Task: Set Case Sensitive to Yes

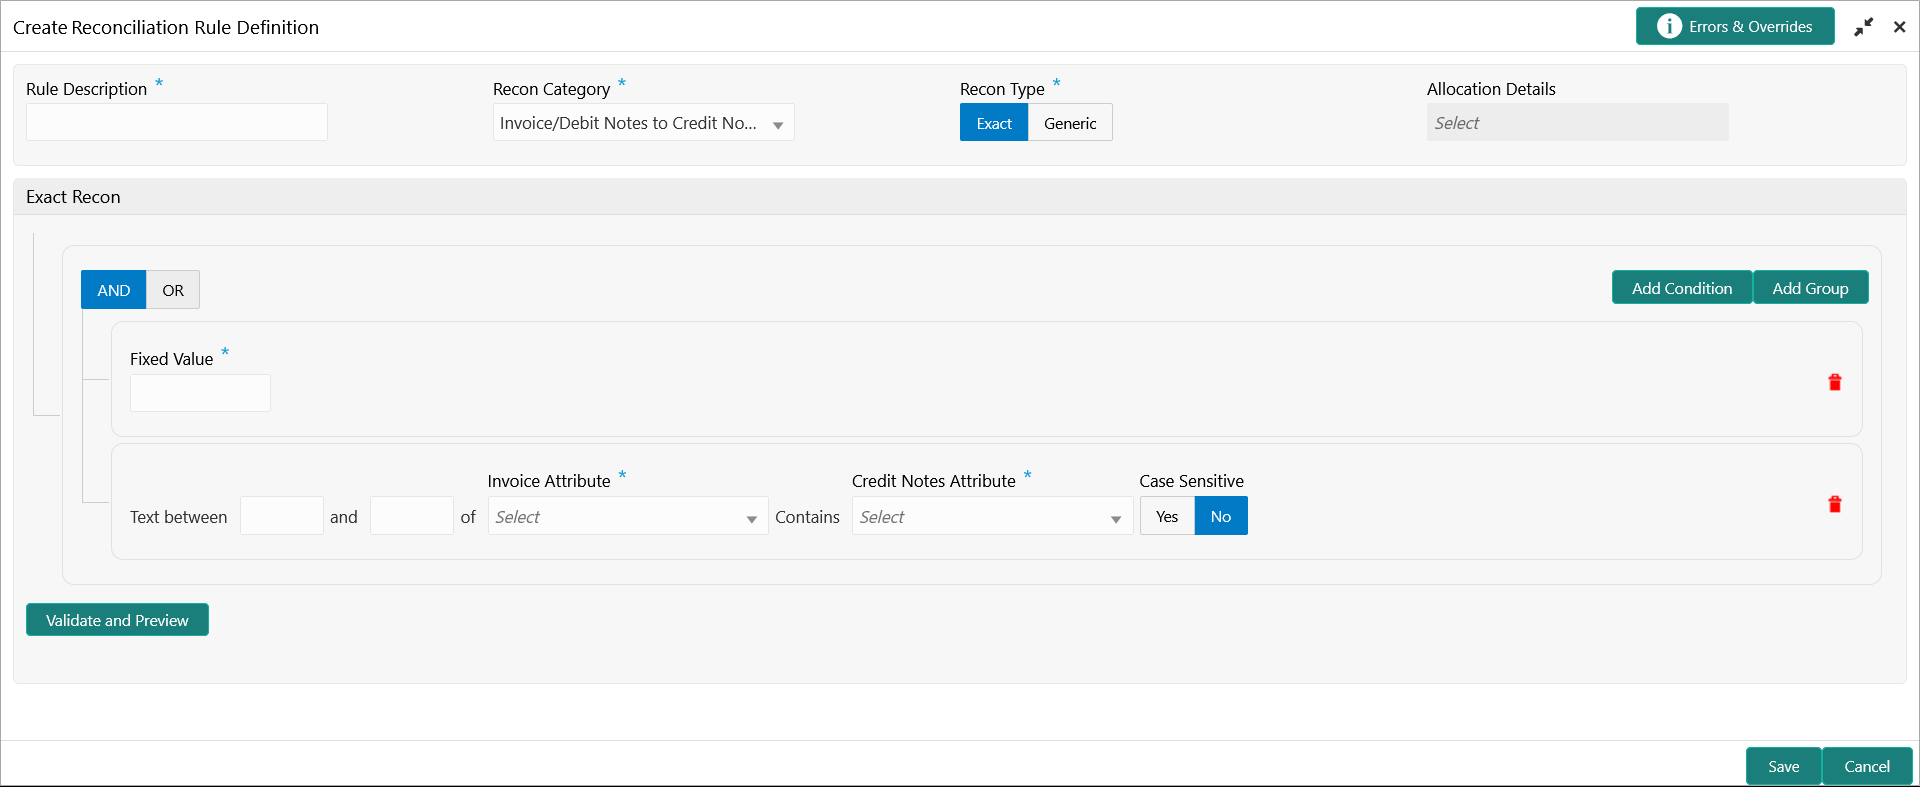Action: pyautogui.click(x=1167, y=516)
